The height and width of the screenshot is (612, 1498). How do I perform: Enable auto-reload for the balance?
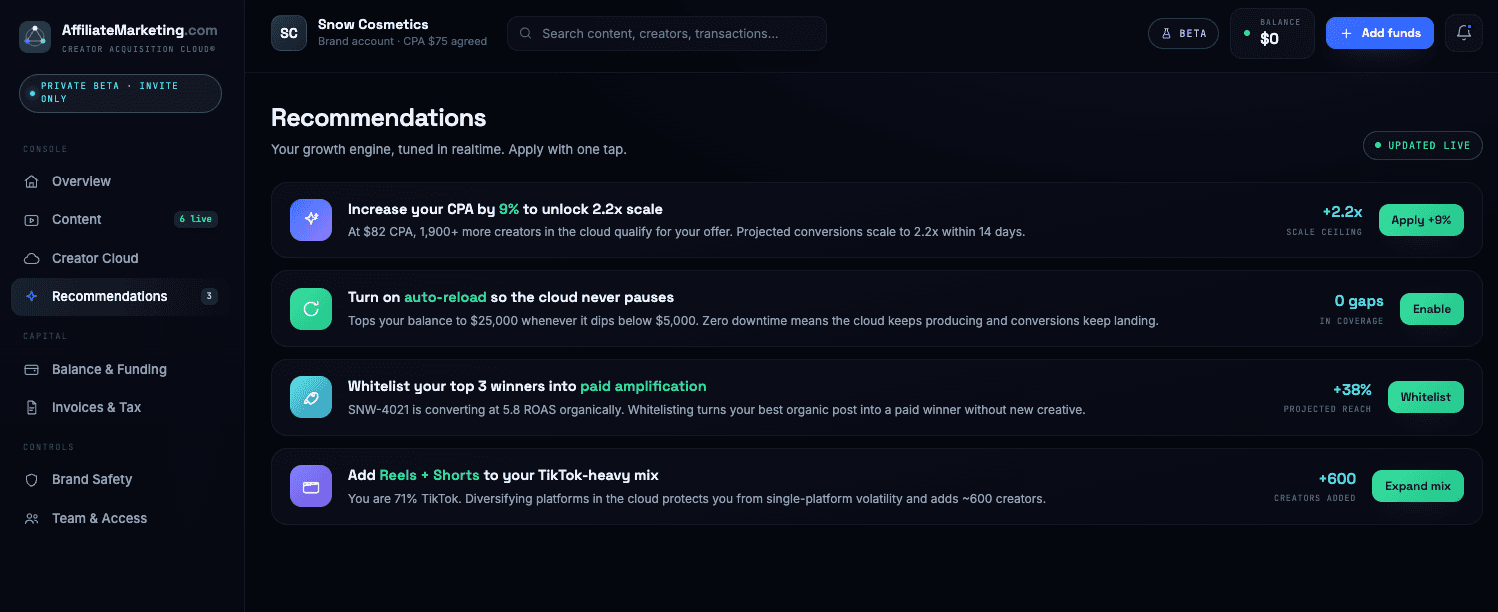(1432, 309)
